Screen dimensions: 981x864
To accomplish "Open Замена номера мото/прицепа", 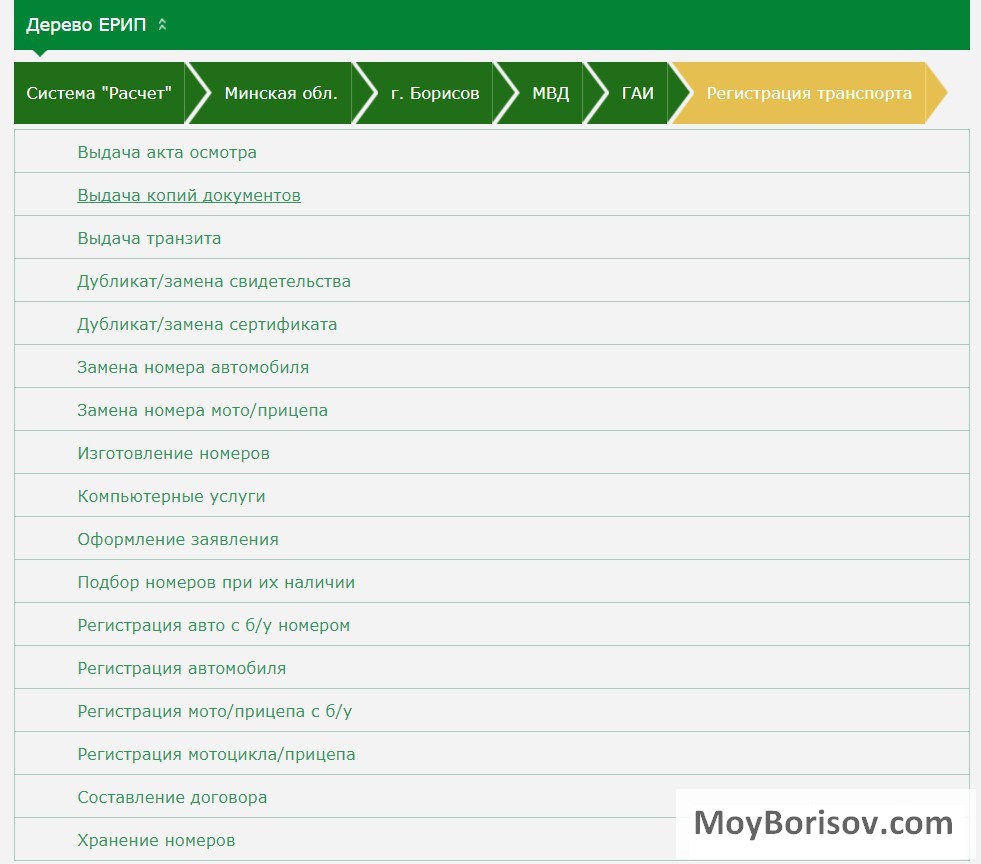I will coord(203,410).
